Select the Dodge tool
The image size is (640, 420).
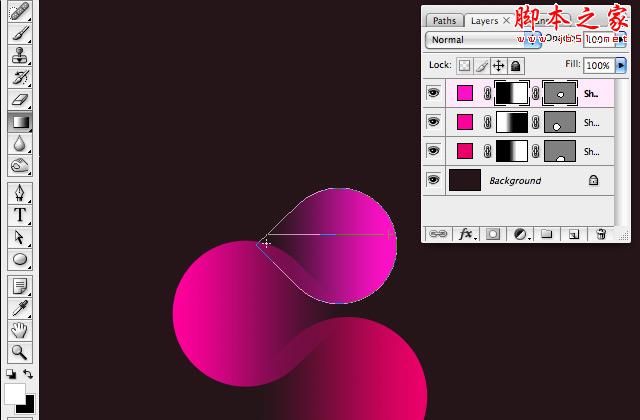point(20,166)
